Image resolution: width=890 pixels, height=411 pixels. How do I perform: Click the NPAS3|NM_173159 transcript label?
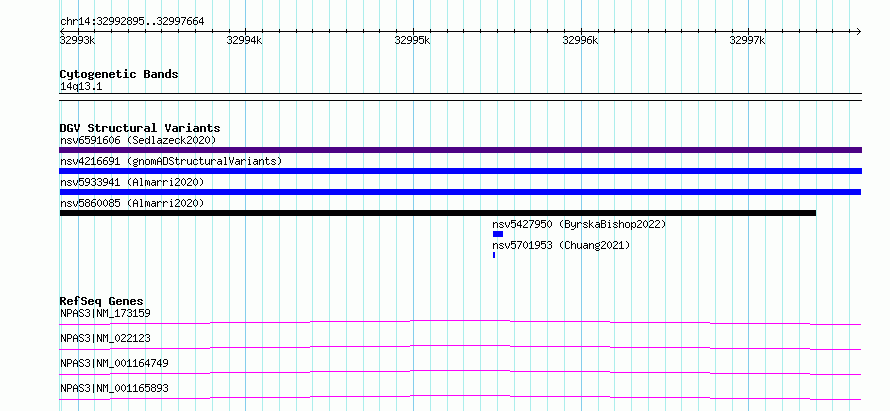coord(105,313)
